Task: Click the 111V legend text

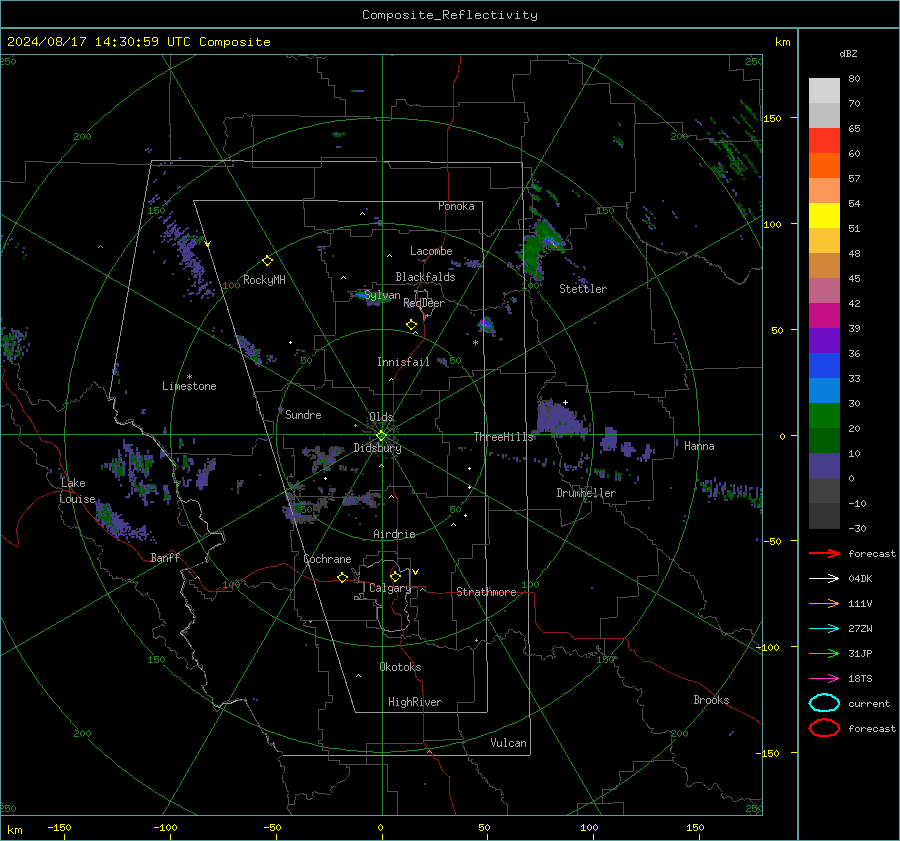Action: point(860,603)
